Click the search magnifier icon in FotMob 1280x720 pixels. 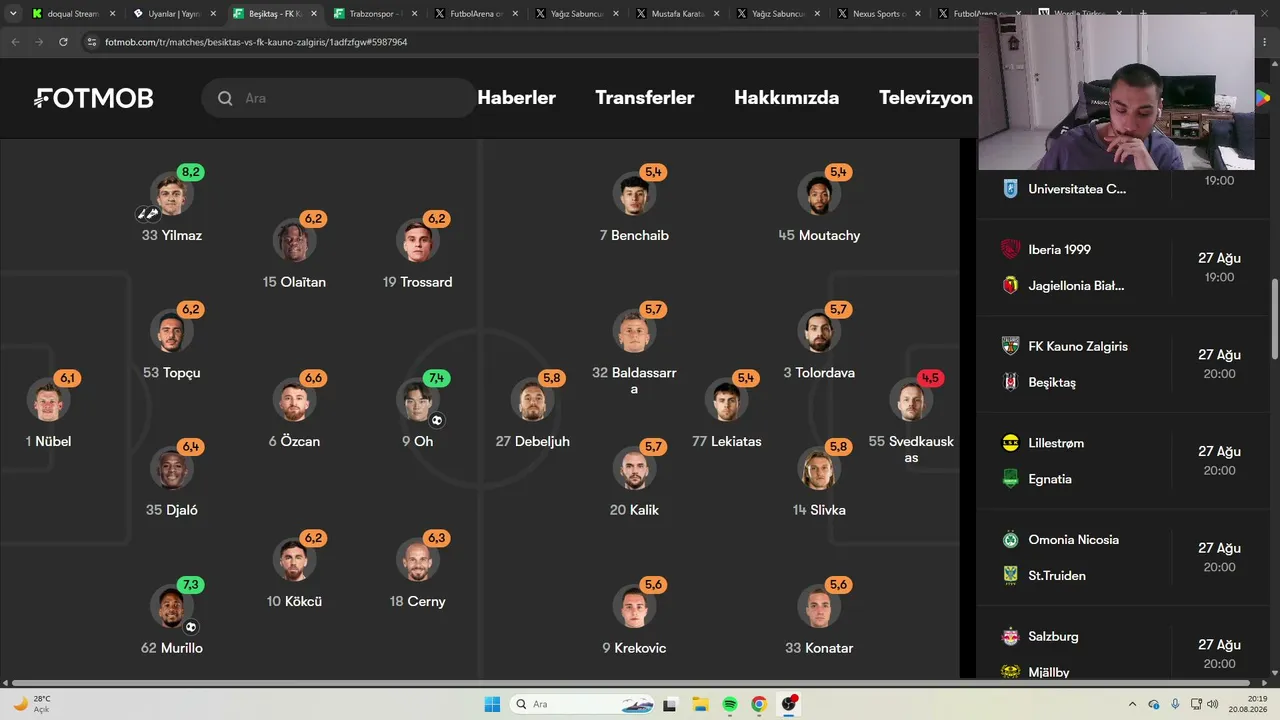click(x=225, y=98)
